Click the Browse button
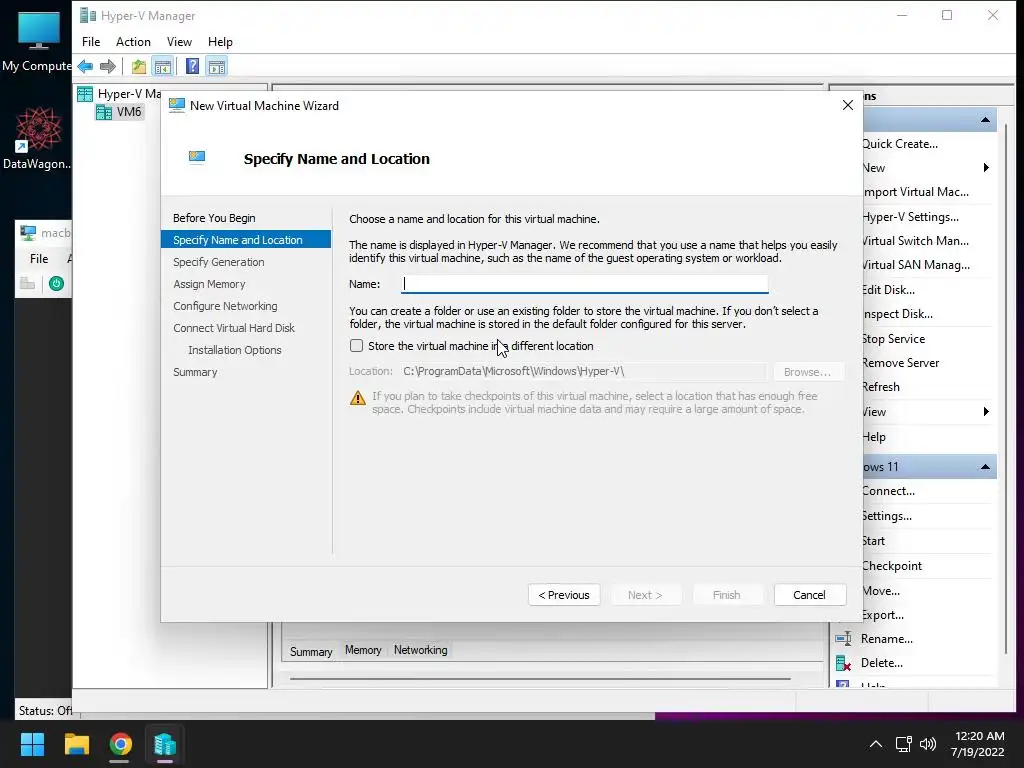The height and width of the screenshot is (768, 1024). [807, 372]
